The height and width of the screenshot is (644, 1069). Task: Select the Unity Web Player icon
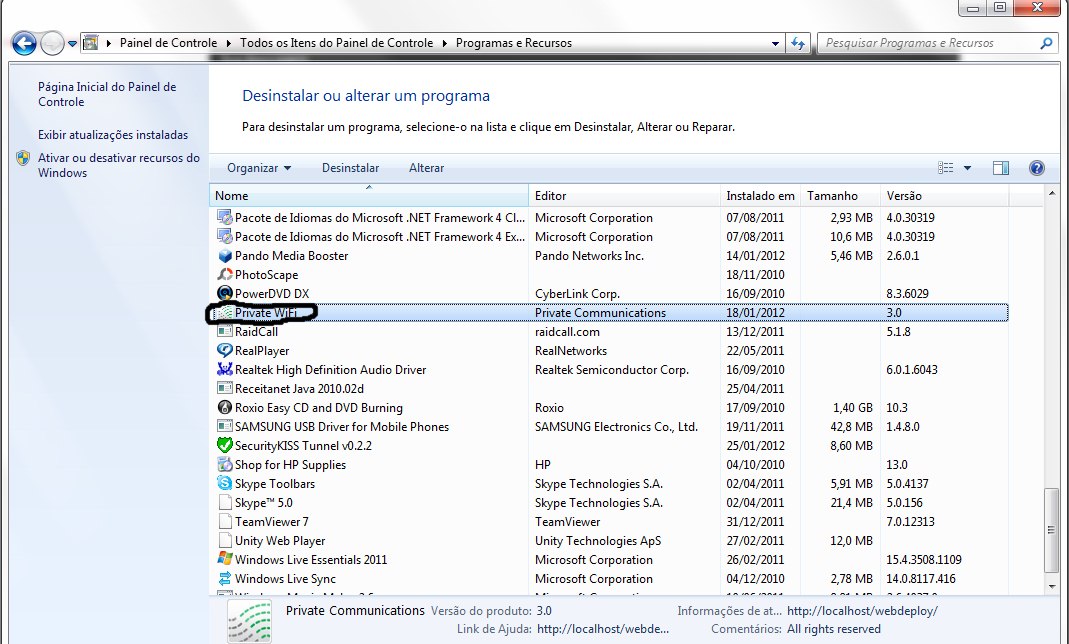tap(224, 540)
